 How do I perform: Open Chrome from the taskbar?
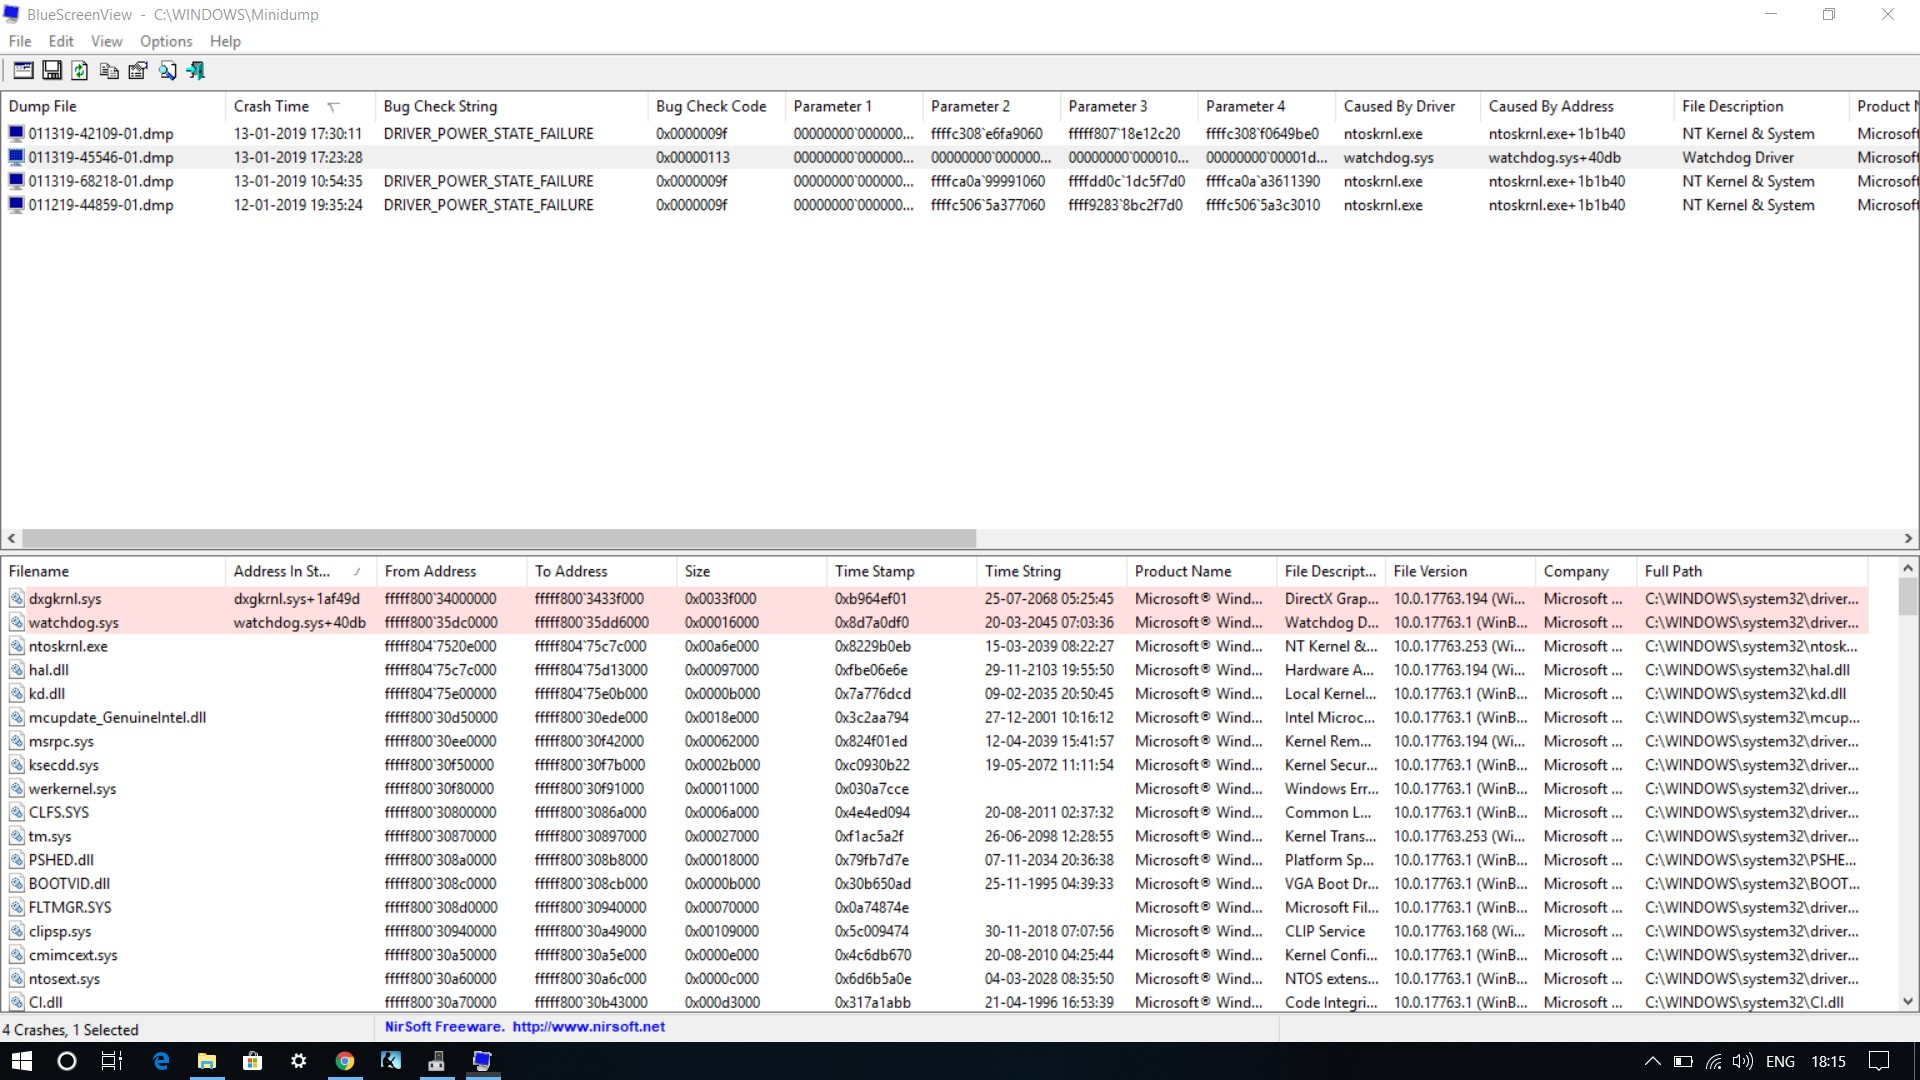pyautogui.click(x=344, y=1061)
